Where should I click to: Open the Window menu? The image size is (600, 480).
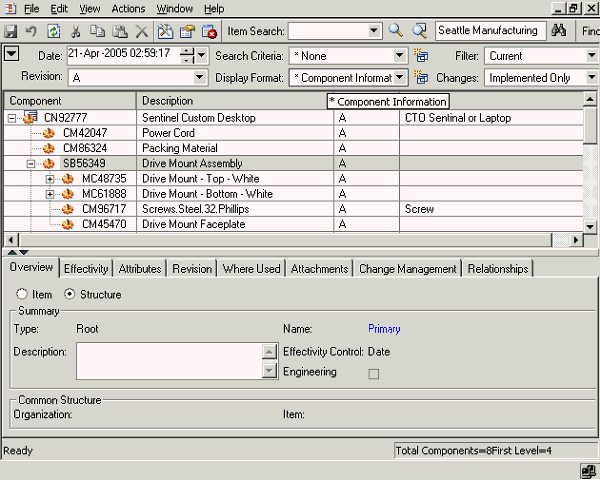(x=174, y=8)
